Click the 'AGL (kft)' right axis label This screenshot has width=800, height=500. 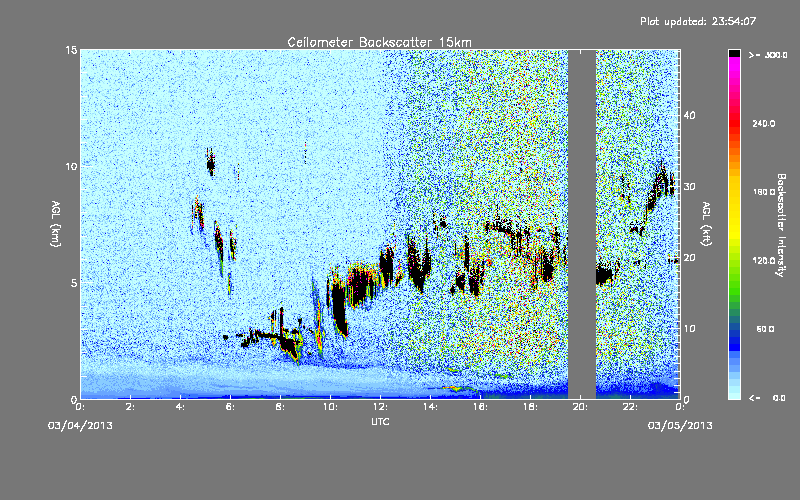(x=706, y=224)
